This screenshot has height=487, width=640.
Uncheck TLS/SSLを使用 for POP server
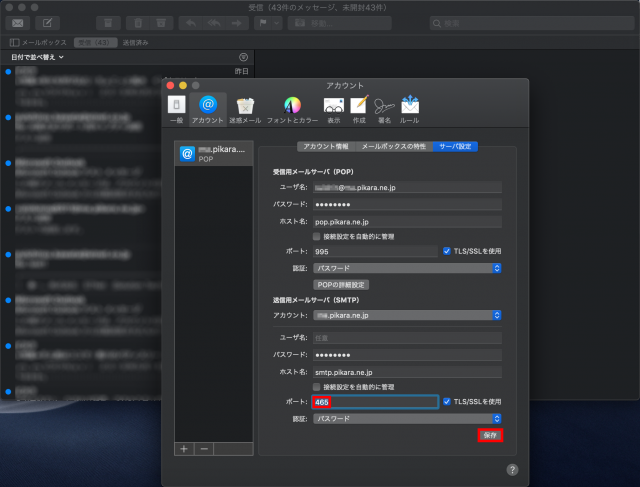click(447, 252)
